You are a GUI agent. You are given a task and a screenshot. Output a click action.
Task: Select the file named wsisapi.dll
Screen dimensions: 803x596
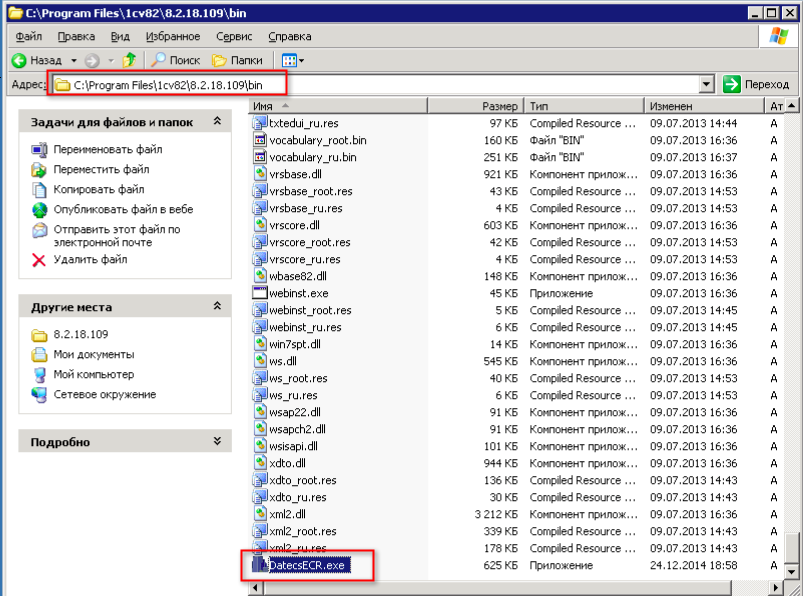[x=293, y=446]
